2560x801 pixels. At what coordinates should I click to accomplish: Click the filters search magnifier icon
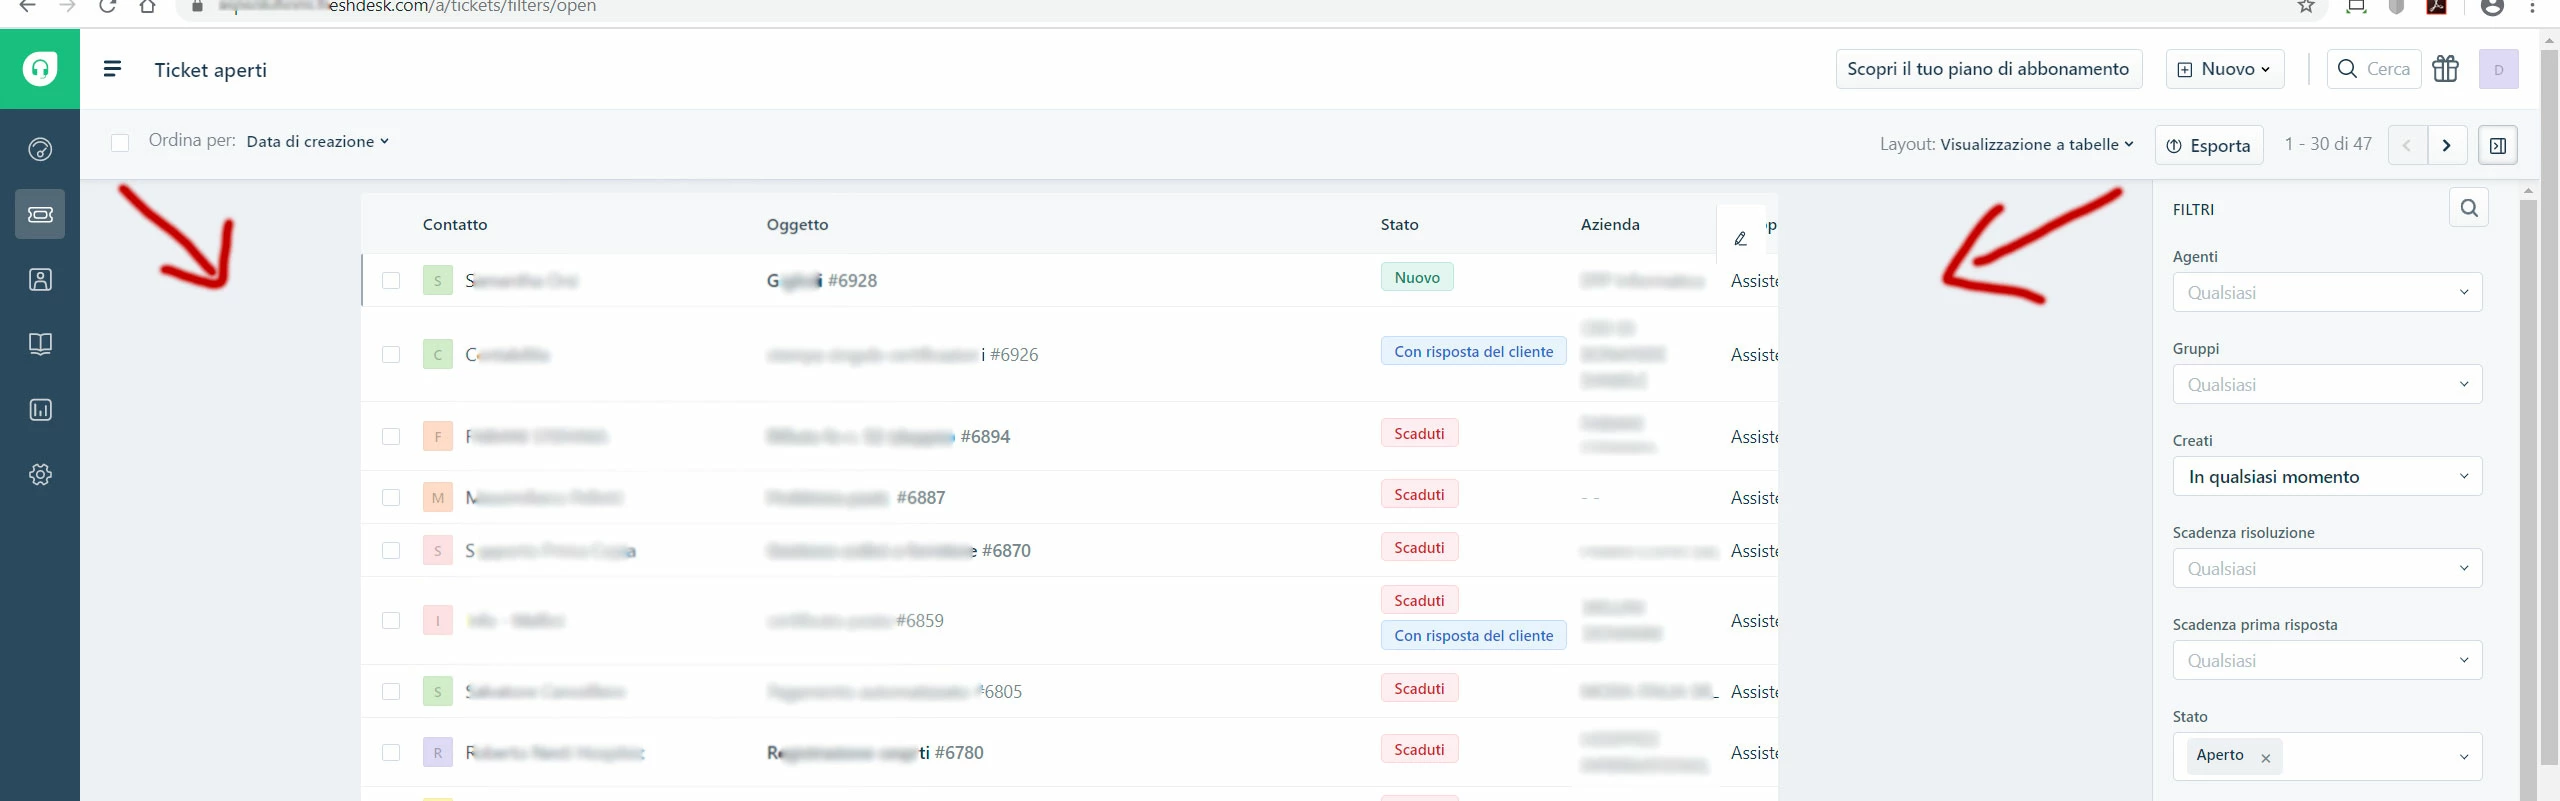coord(2469,208)
